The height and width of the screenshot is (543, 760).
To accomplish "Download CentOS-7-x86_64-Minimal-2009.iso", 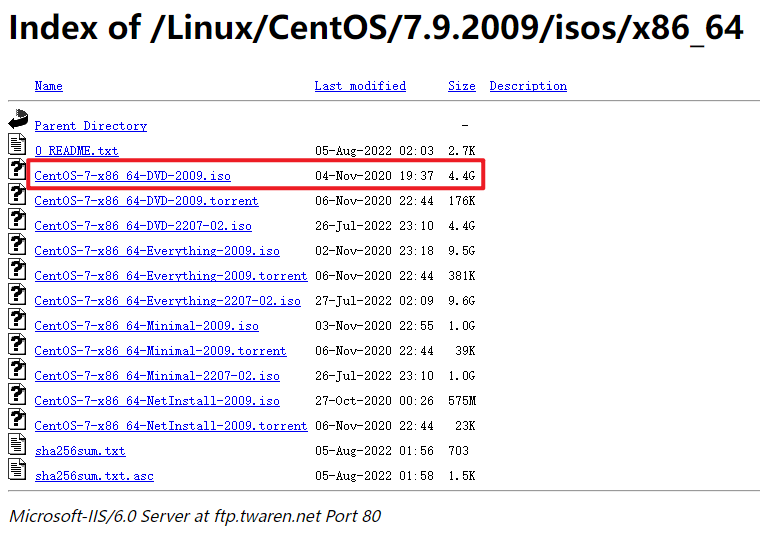I will [146, 326].
